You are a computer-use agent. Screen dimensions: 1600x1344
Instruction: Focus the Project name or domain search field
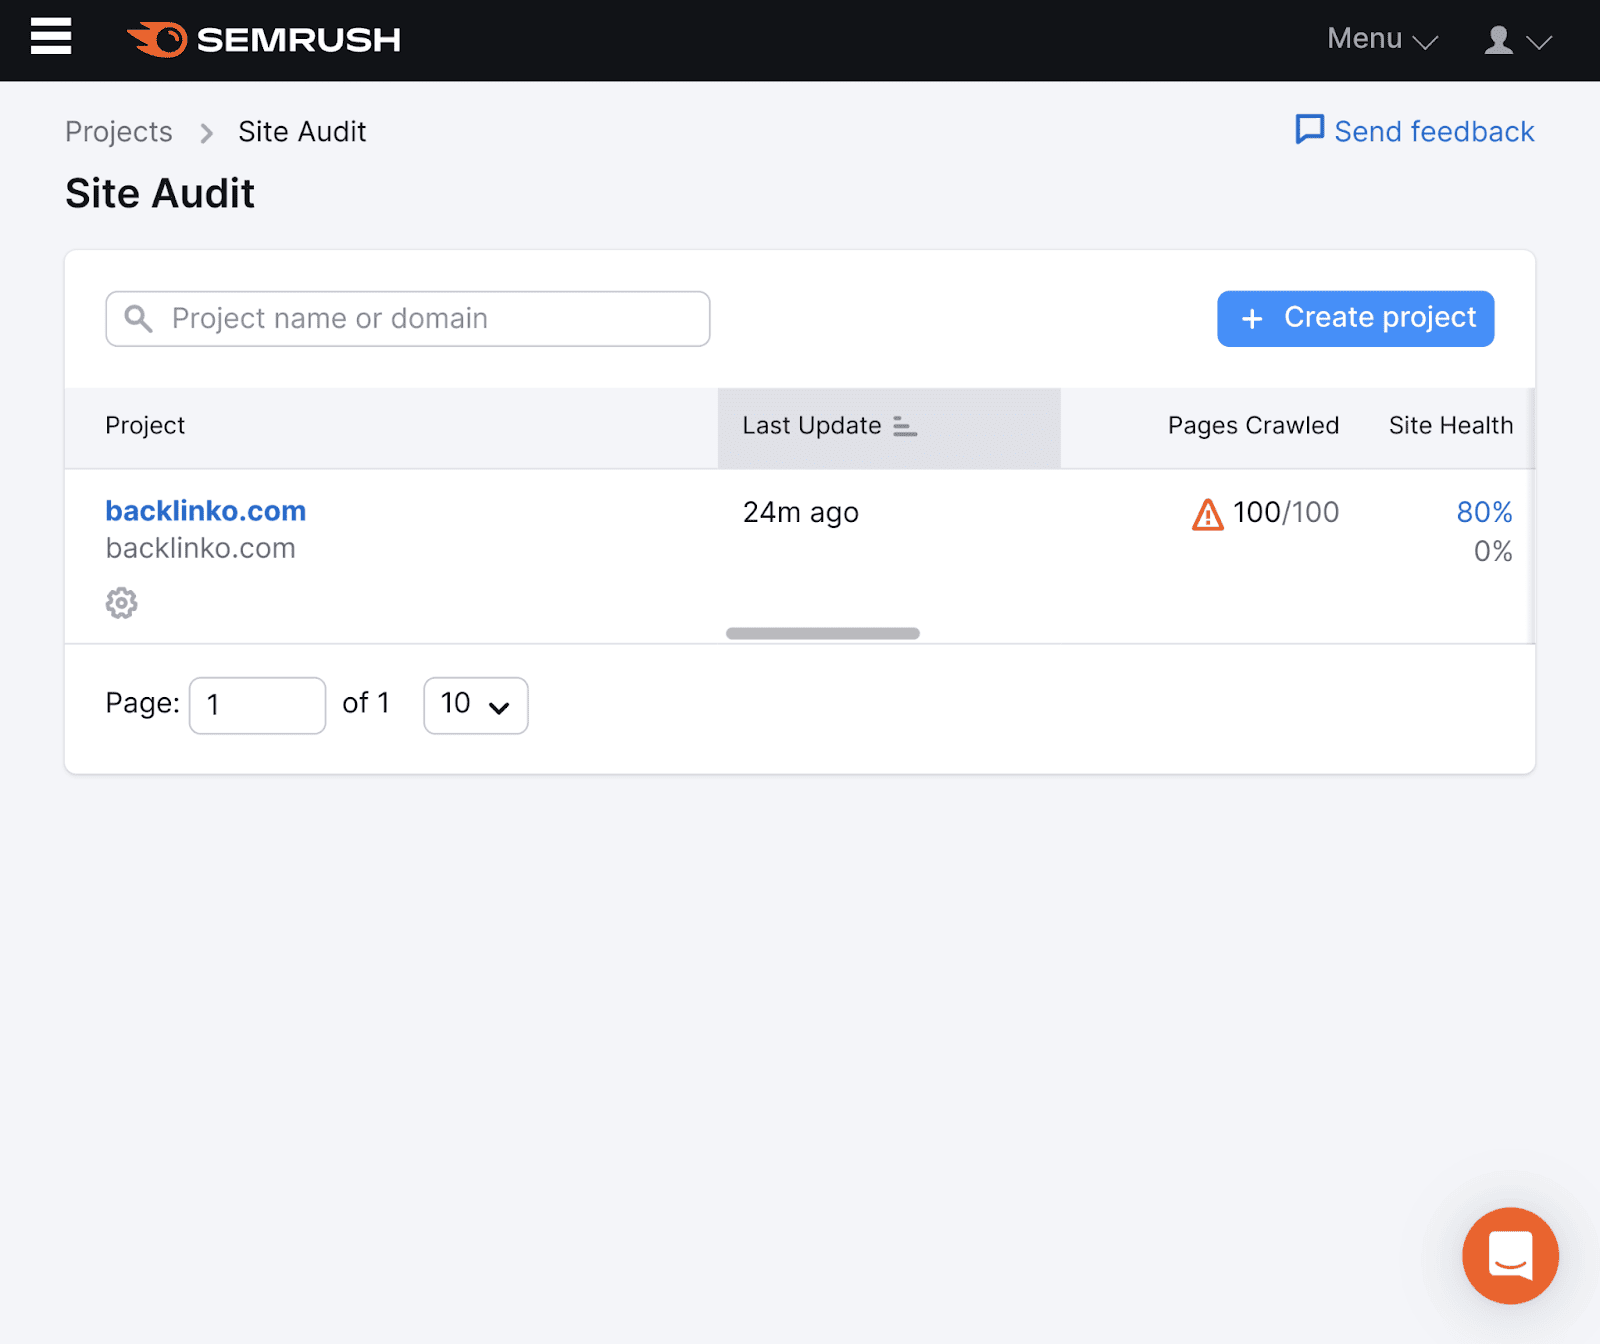pyautogui.click(x=408, y=319)
